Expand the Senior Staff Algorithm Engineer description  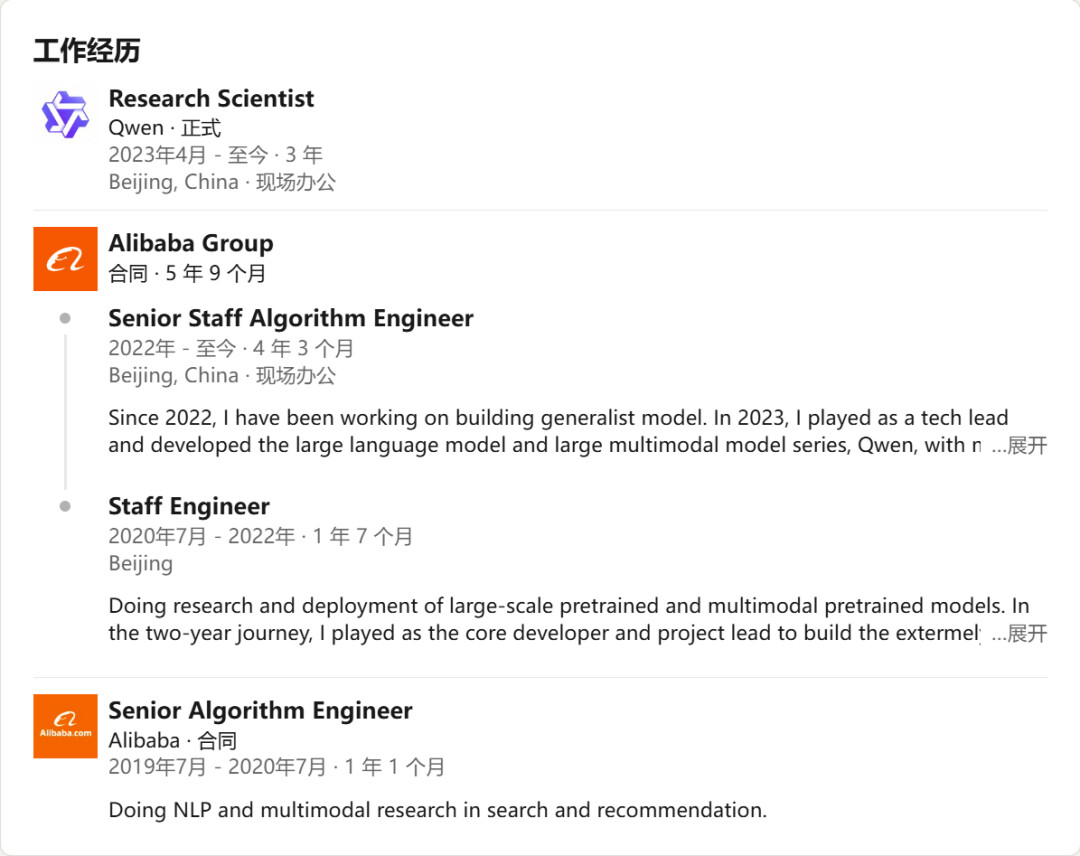pyautogui.click(x=1019, y=446)
